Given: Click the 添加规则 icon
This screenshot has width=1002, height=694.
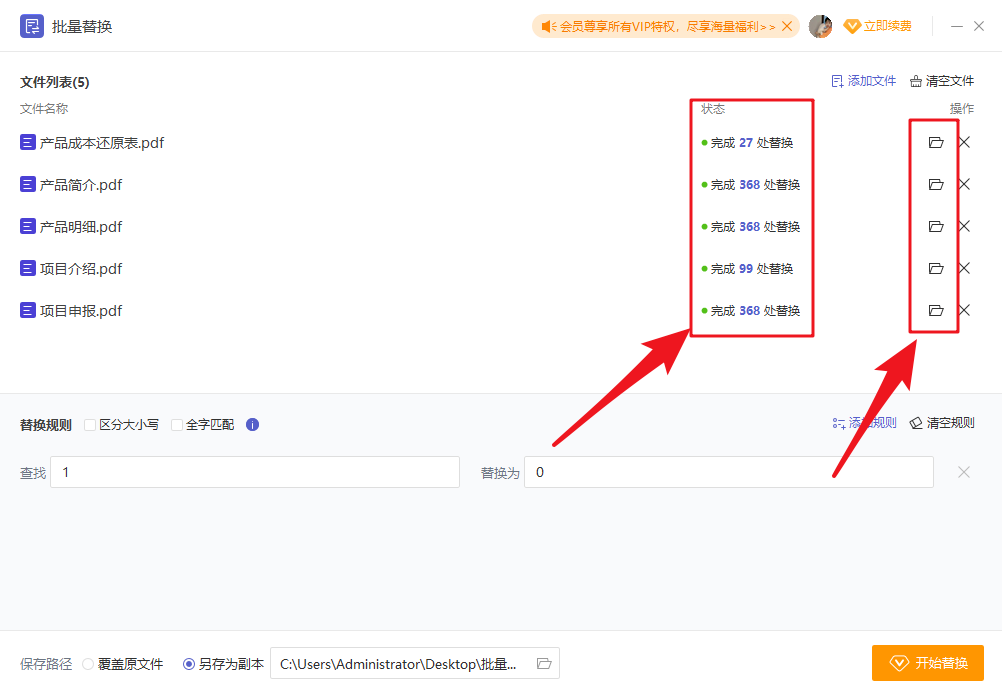Looking at the screenshot, I should click(837, 422).
